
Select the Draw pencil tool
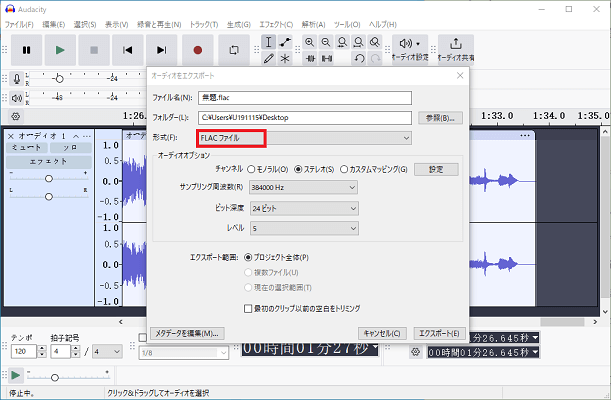[268, 58]
